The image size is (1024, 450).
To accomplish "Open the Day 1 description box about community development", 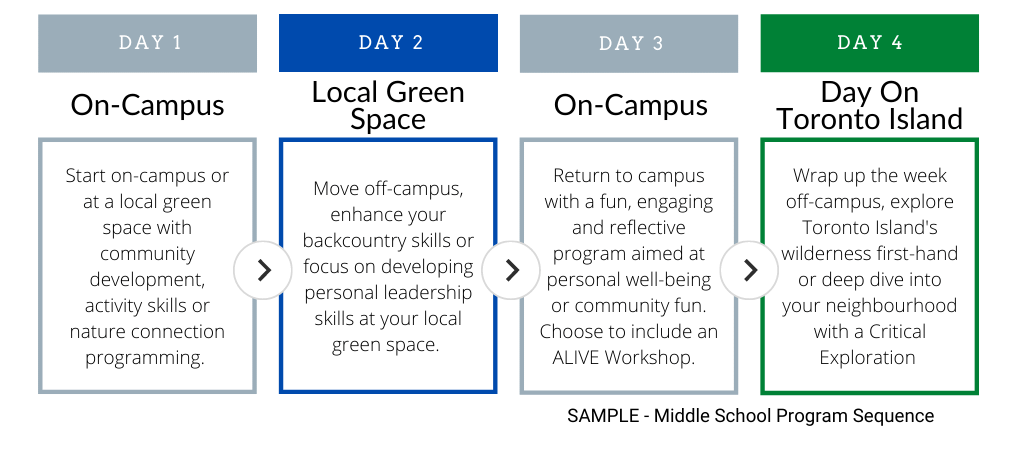I will pos(148,266).
